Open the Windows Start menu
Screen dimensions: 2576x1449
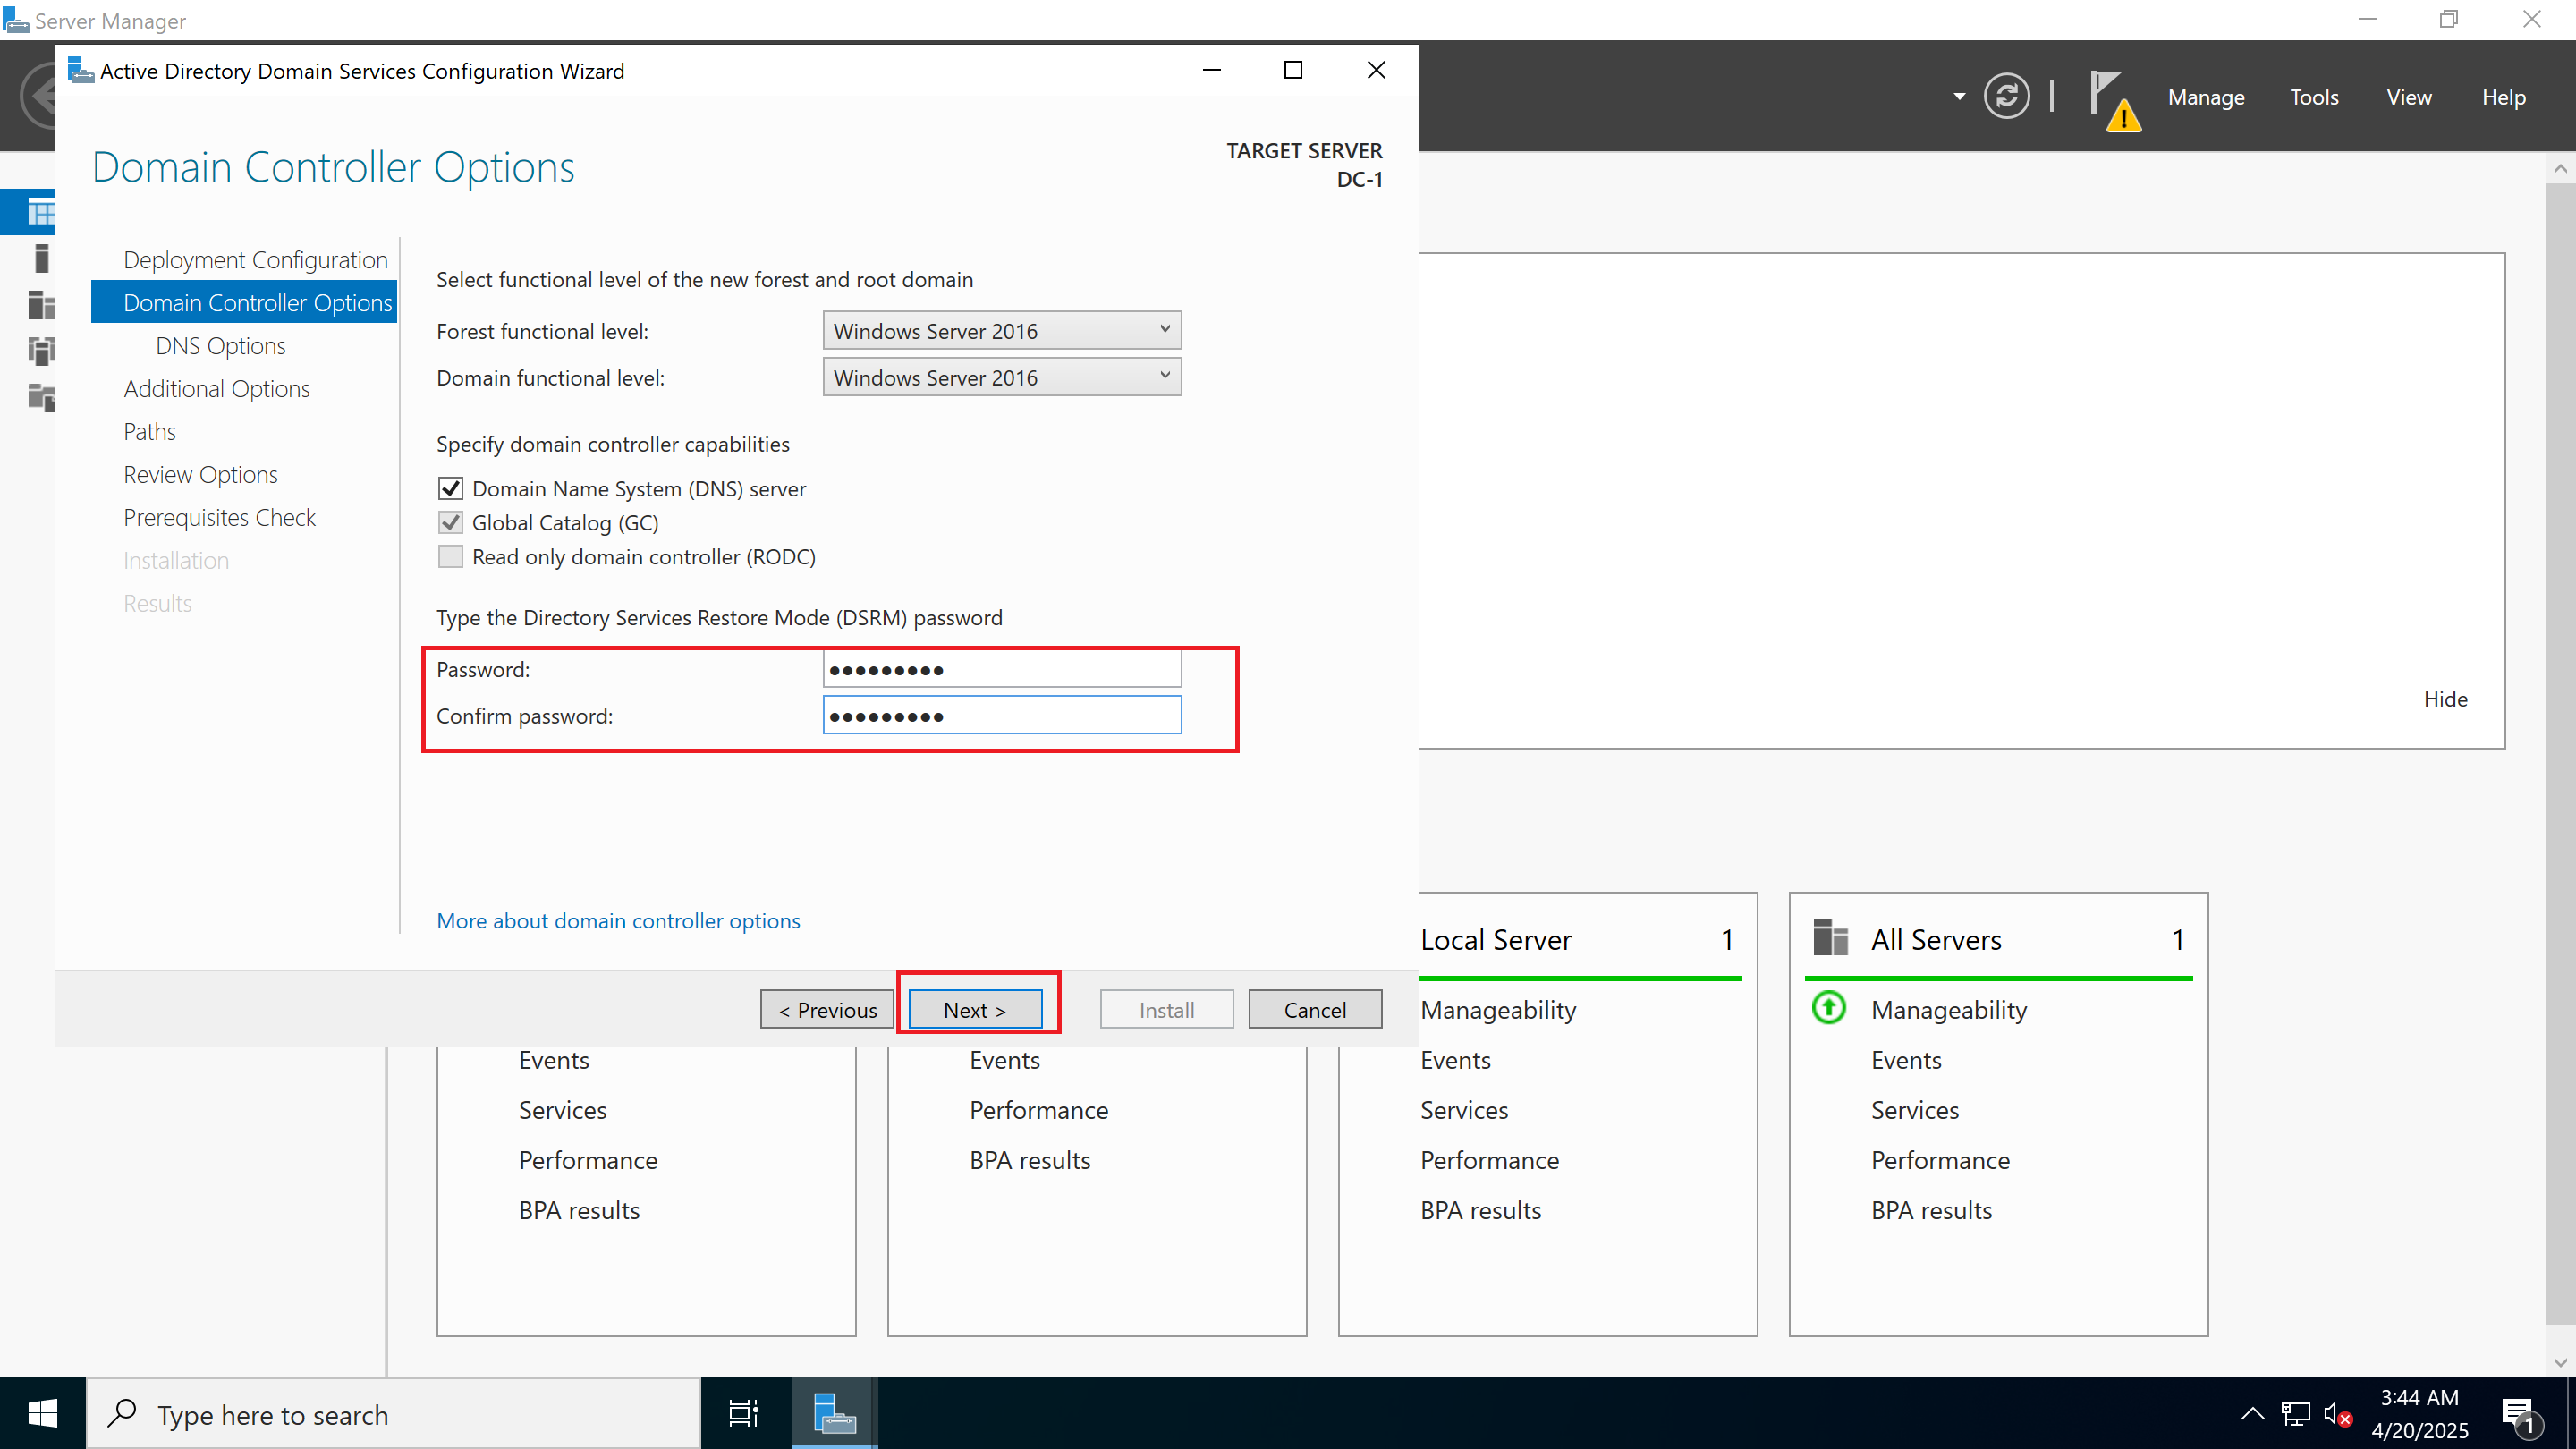42,1413
